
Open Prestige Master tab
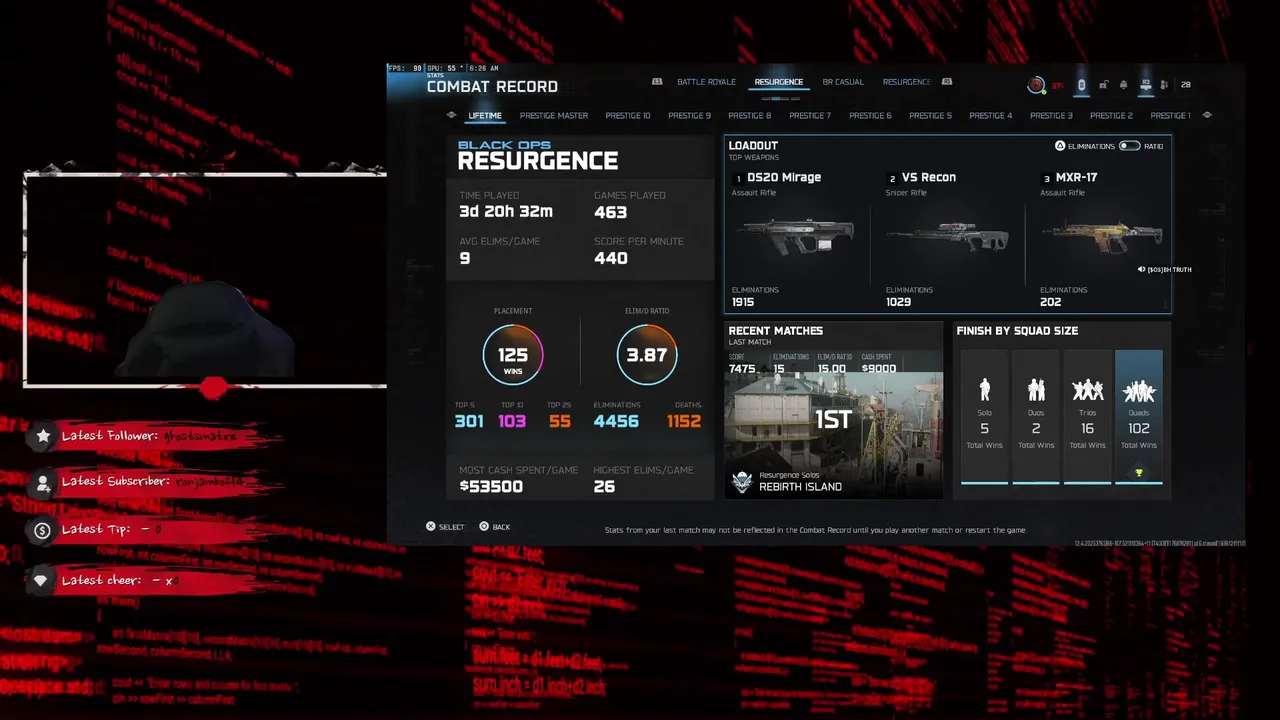pyautogui.click(x=554, y=115)
